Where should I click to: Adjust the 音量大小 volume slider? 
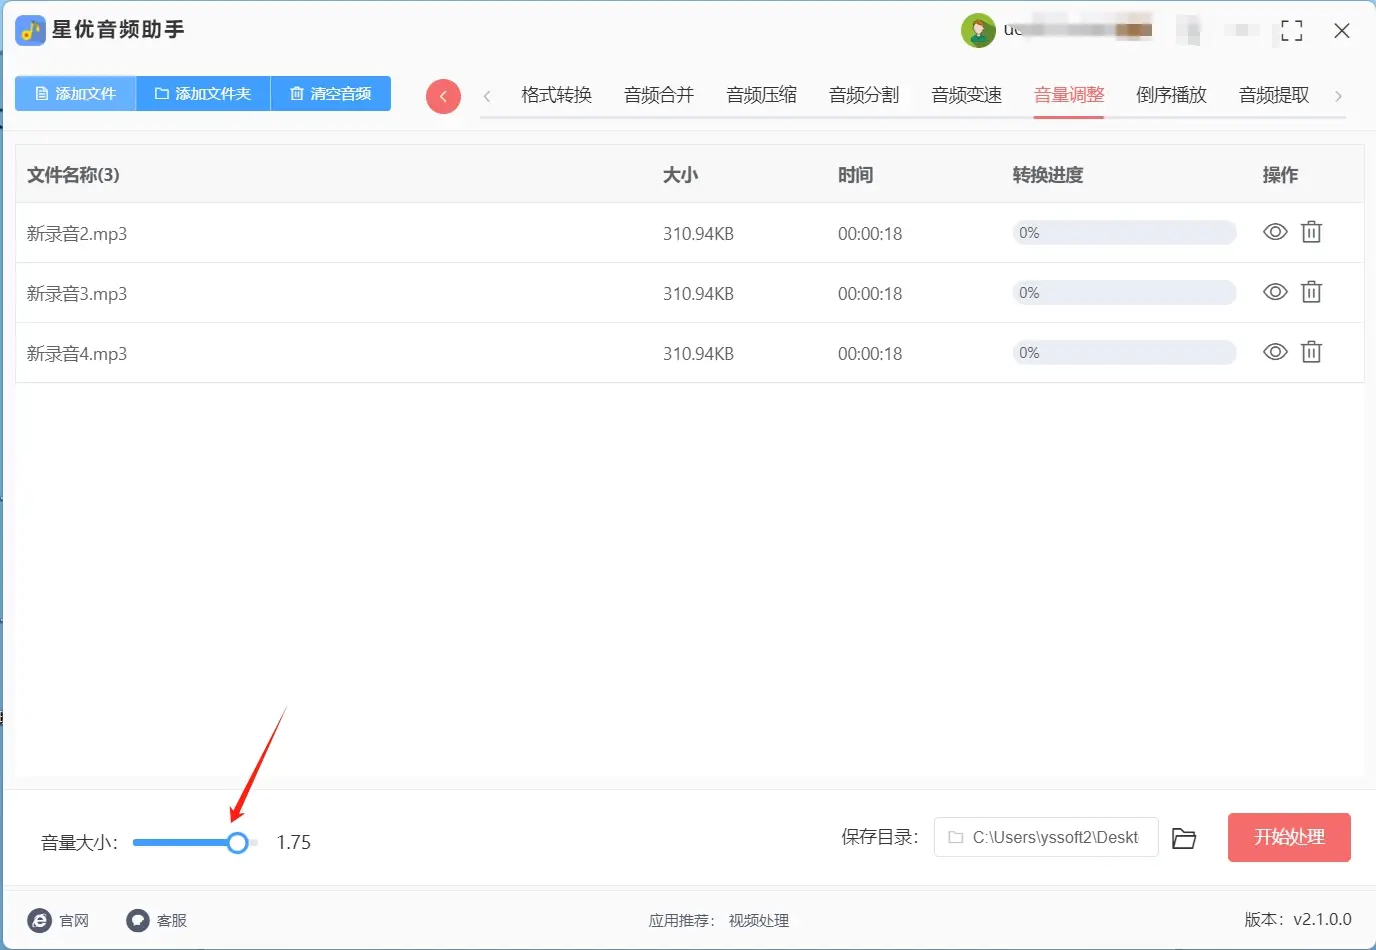[x=236, y=842]
